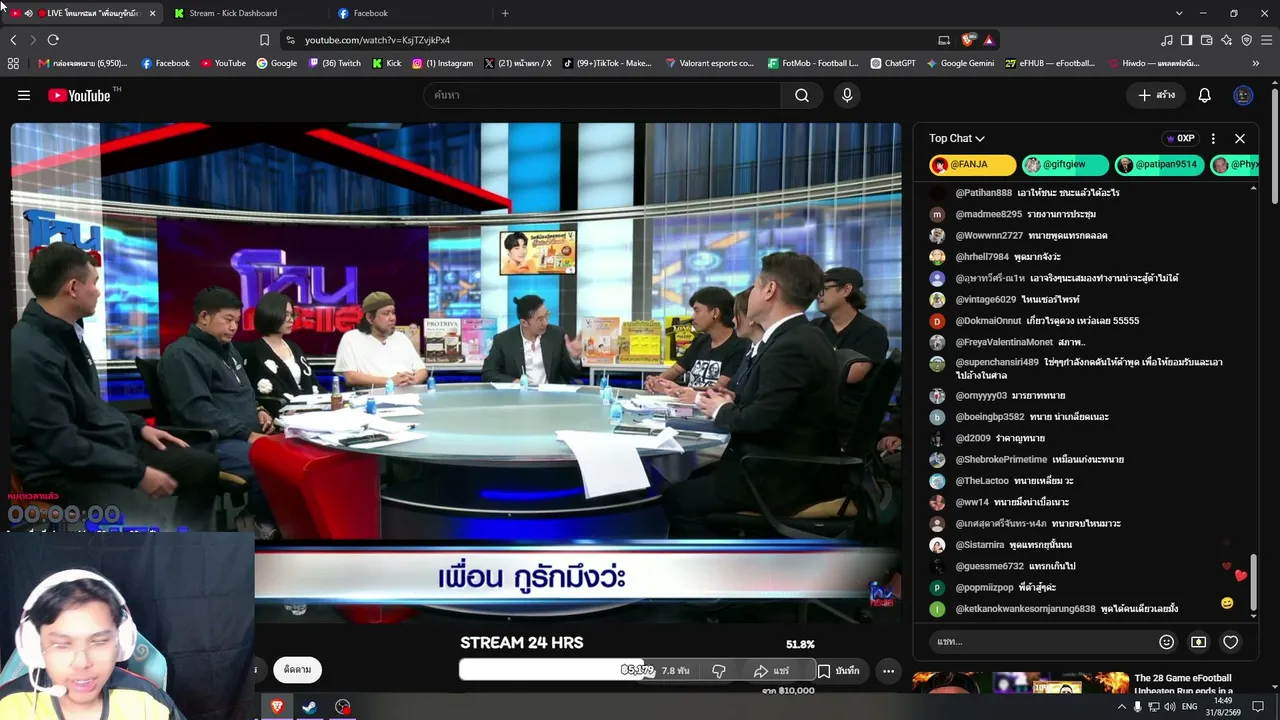Click the YouTube search magnifier button
The height and width of the screenshot is (720, 1280).
coord(802,95)
